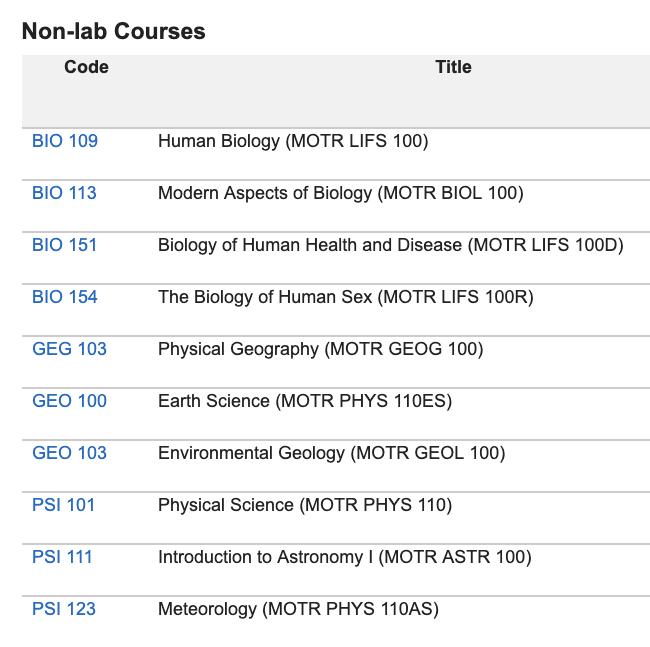This screenshot has width=650, height=647.
Task: Click the Code column header
Action: [86, 67]
